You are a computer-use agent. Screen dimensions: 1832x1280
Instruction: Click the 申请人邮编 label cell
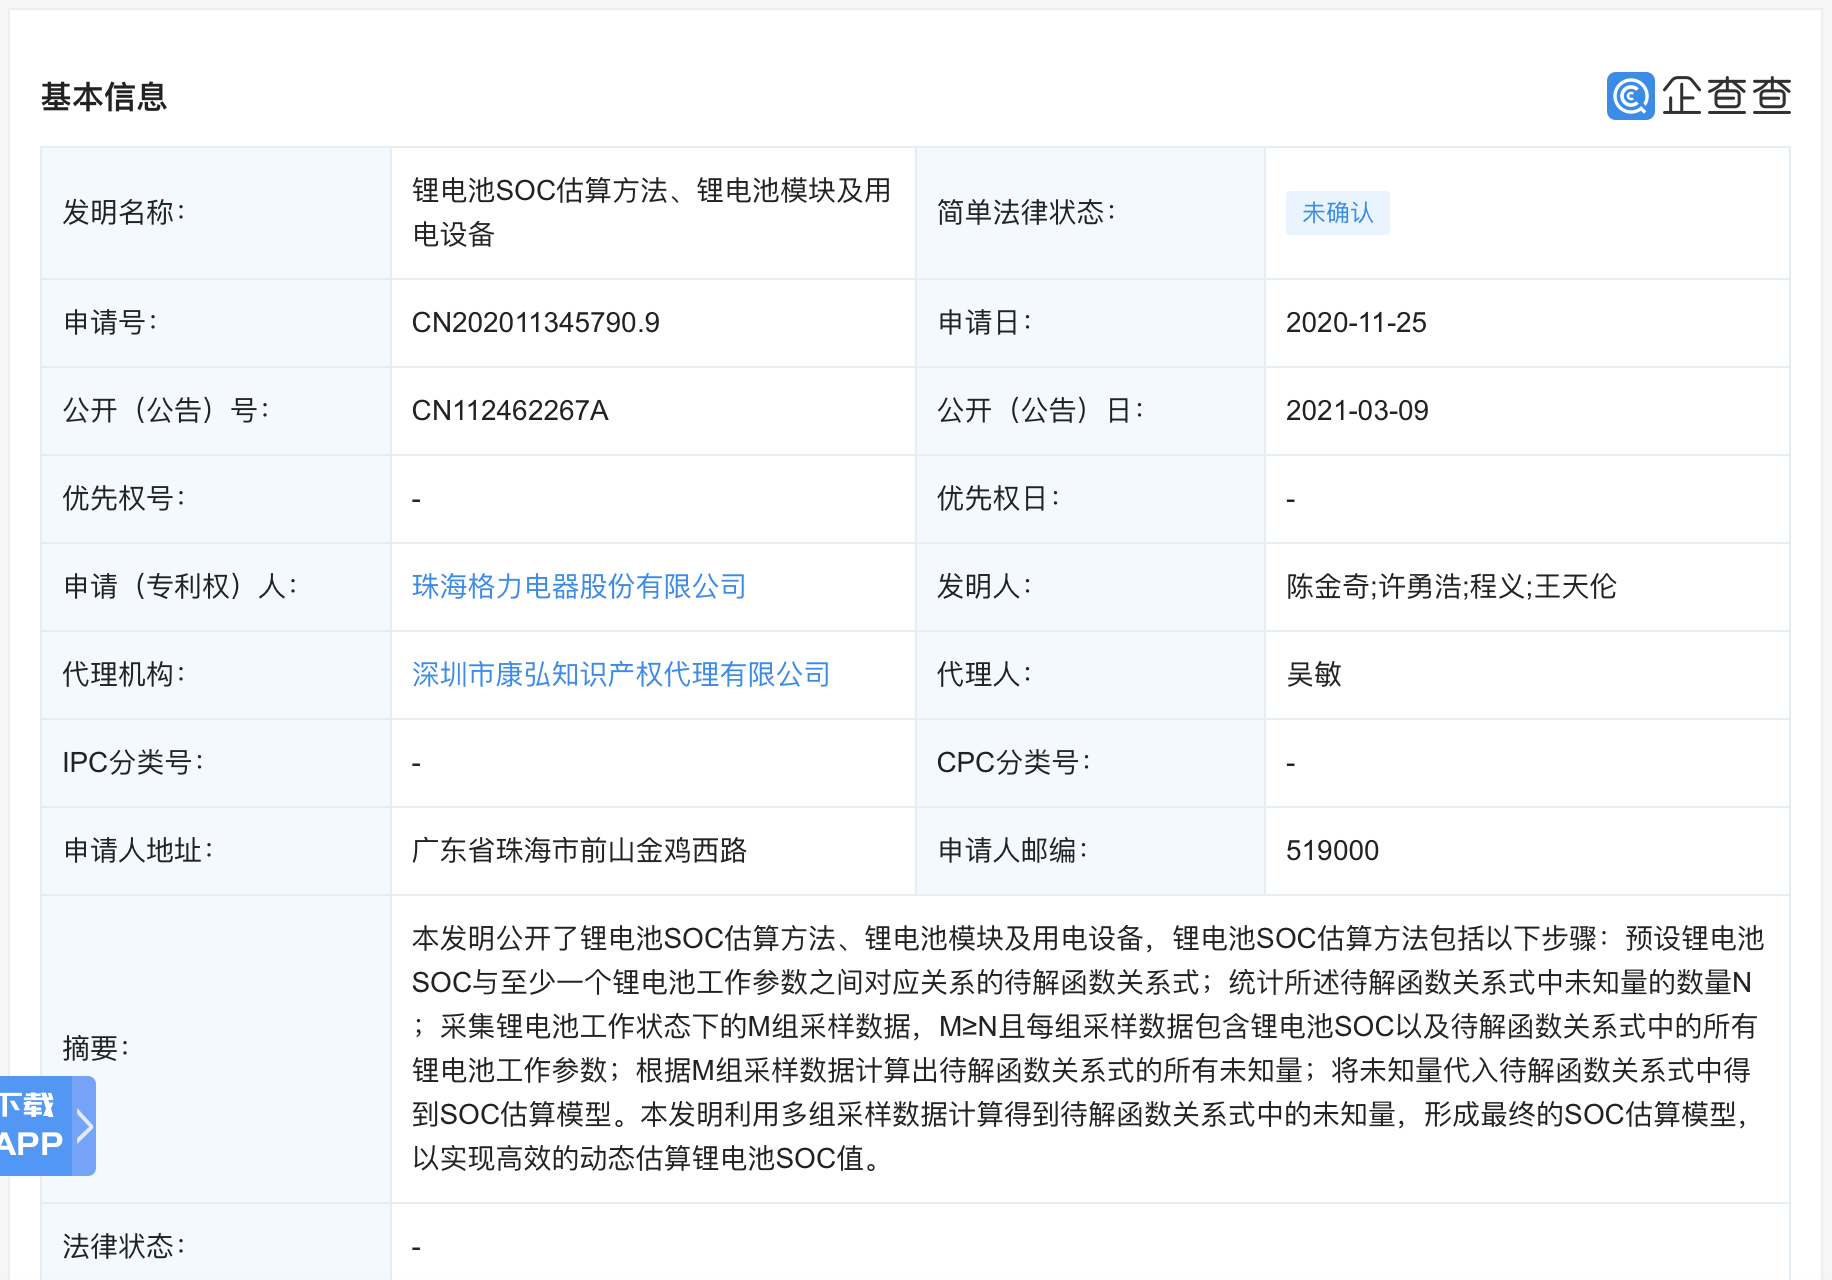(1090, 851)
